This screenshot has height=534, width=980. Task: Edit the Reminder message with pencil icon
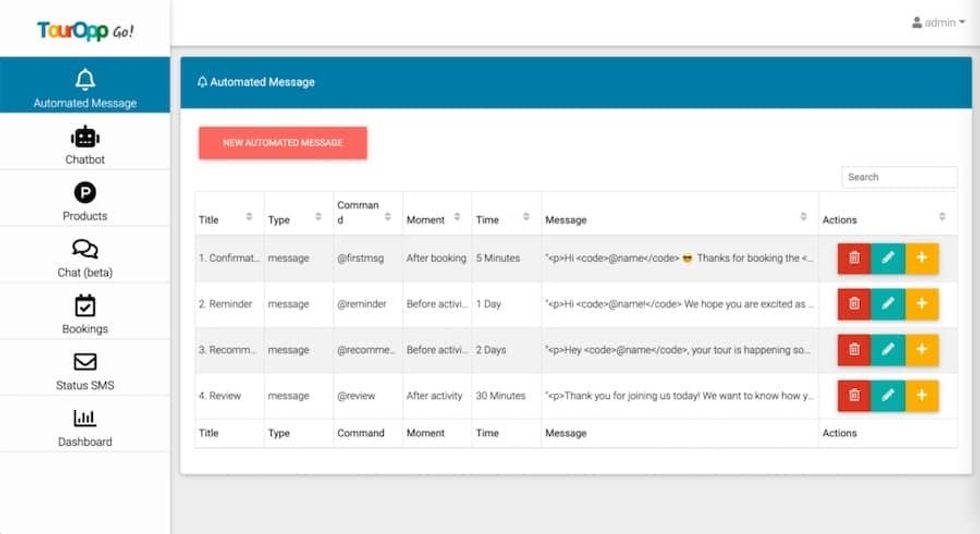pos(888,304)
